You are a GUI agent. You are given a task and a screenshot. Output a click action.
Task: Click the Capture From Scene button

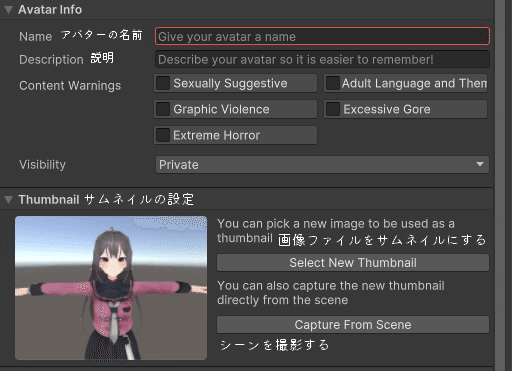click(353, 325)
